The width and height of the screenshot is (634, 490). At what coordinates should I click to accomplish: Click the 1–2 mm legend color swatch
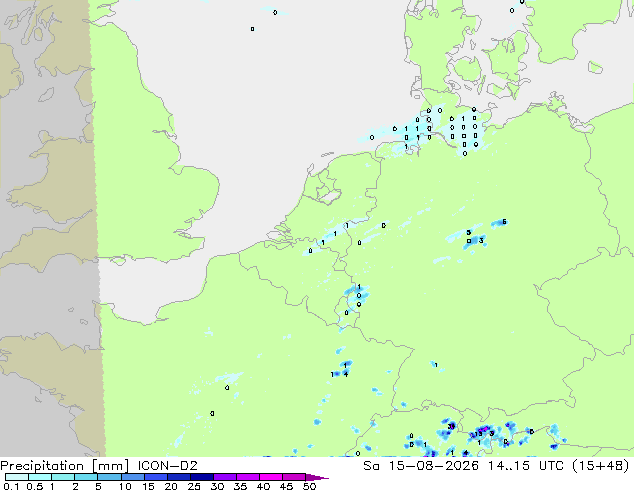point(63,477)
